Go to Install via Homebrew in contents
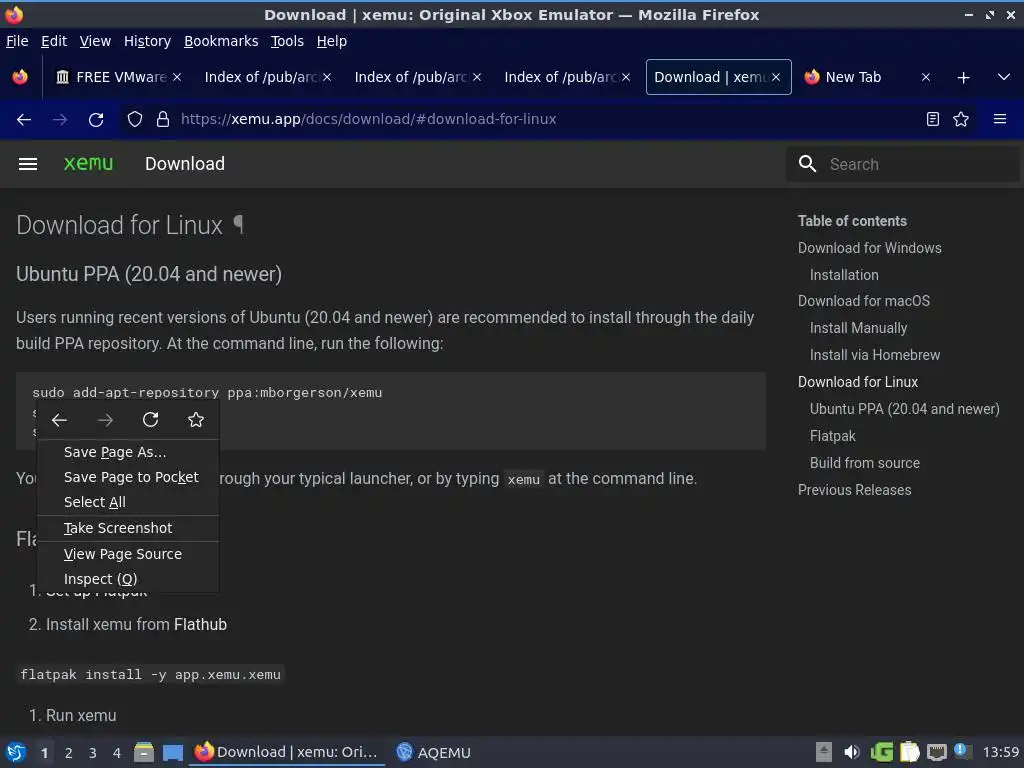Viewport: 1024px width, 768px height. point(875,355)
